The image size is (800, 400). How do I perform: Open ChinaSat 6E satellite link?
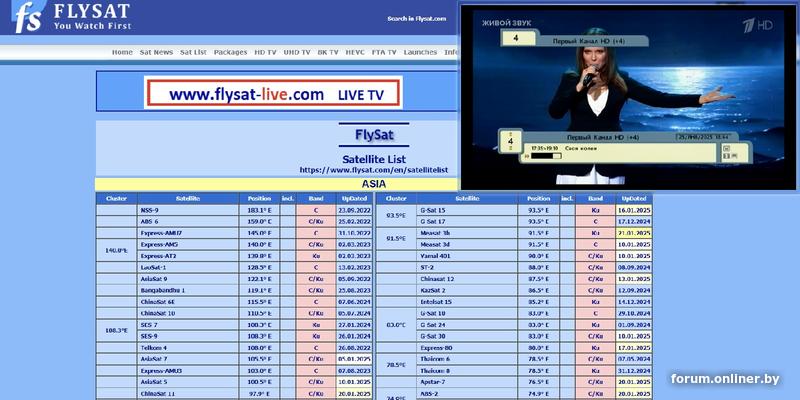pos(158,302)
